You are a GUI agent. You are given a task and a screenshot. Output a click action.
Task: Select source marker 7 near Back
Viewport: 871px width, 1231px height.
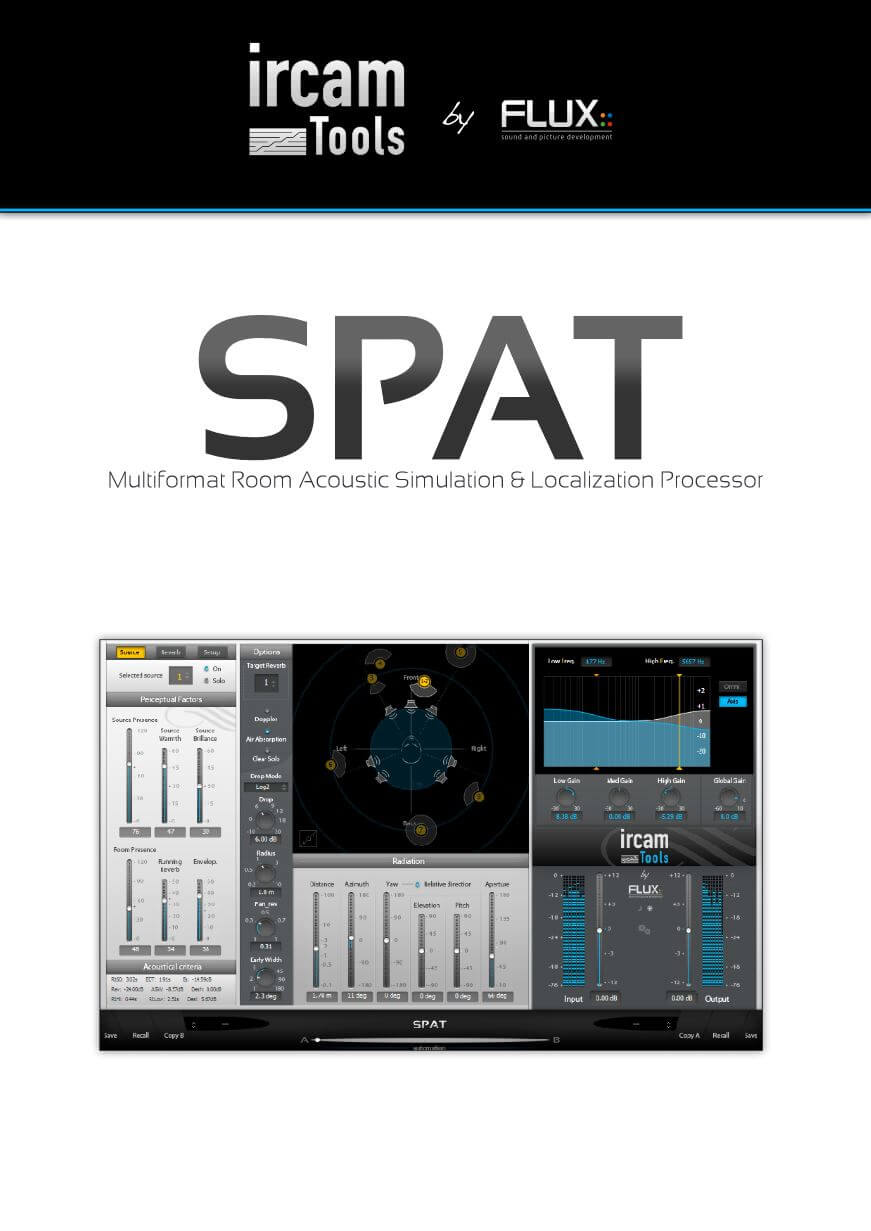coord(421,829)
